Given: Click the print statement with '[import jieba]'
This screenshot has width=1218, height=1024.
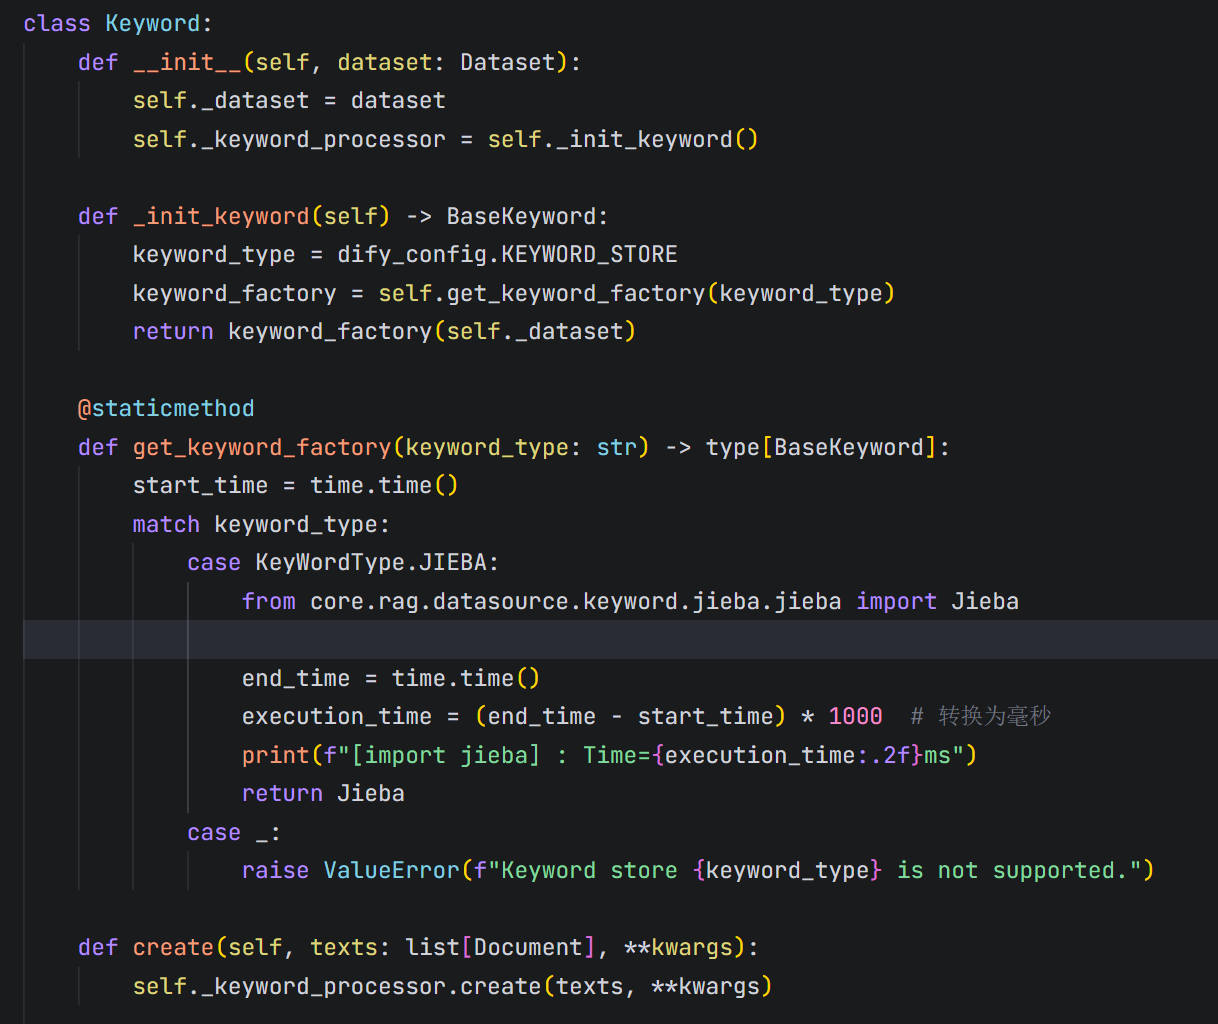Looking at the screenshot, I should coord(609,755).
